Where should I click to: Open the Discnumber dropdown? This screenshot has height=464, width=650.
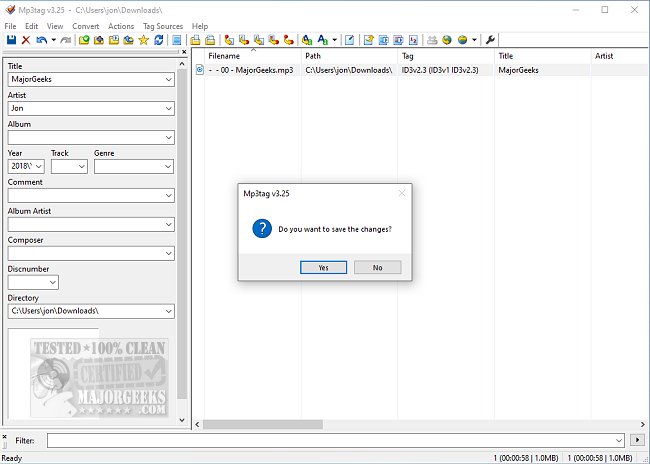pos(33,282)
